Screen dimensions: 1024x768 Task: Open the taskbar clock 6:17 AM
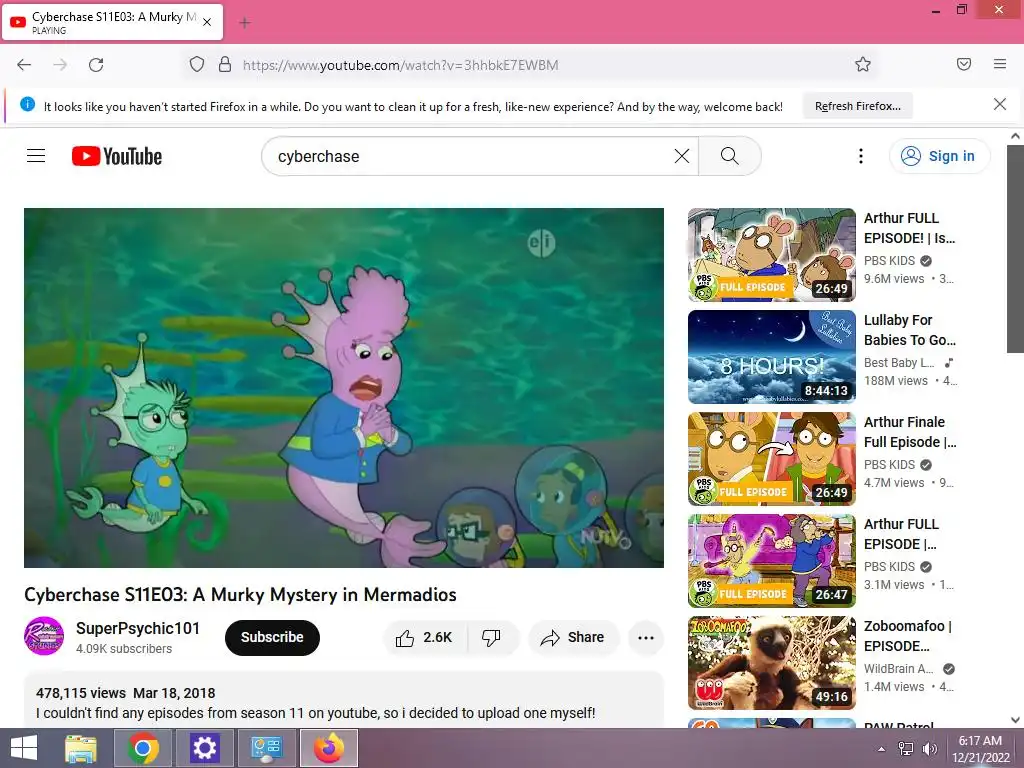click(x=980, y=749)
